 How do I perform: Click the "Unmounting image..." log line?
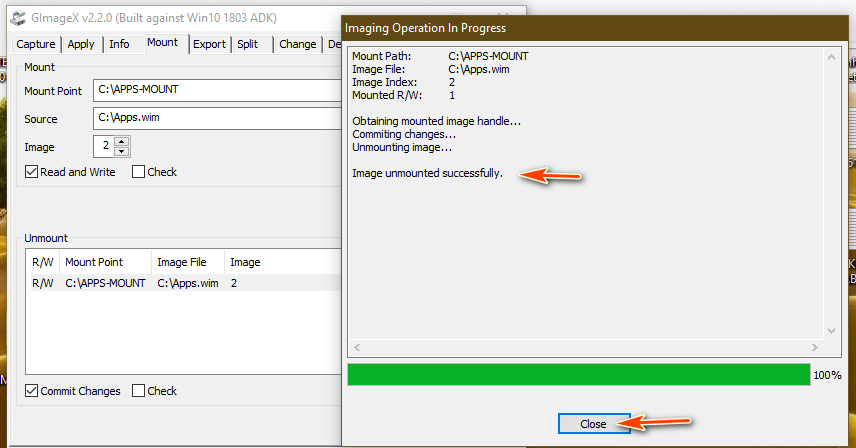[402, 147]
